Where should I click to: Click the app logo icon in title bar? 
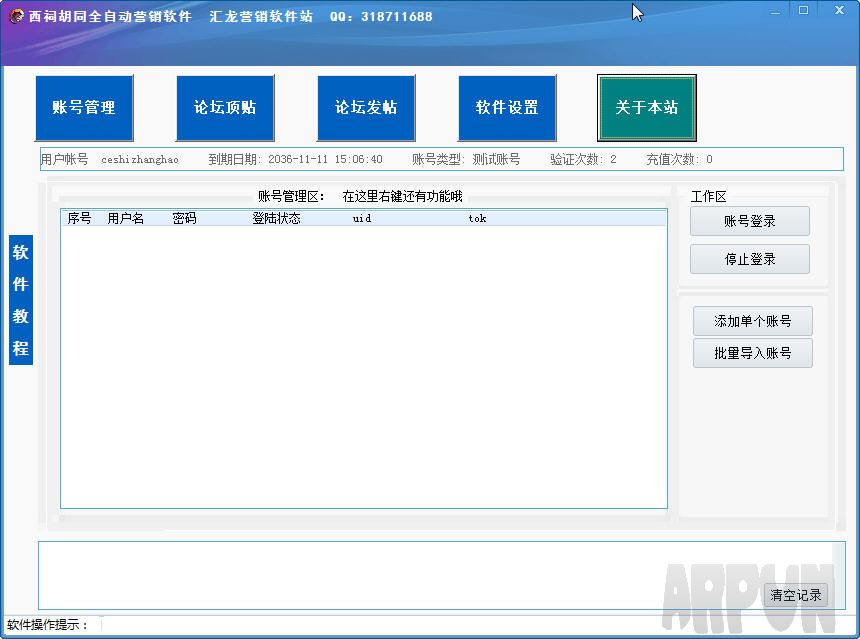click(16, 16)
